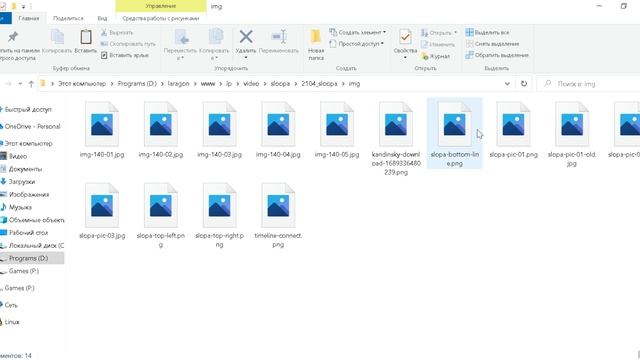Viewport: 640px width, 360px height.
Task: Click Deselect (Снять выделение)
Action: pyautogui.click(x=493, y=44)
